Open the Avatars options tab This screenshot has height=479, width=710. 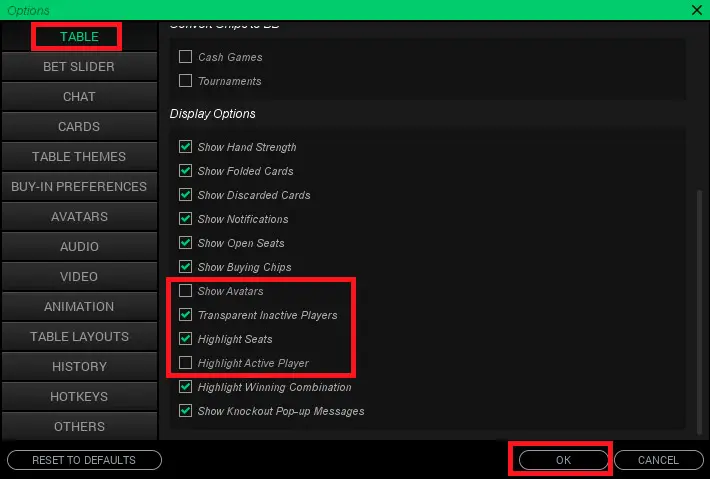(79, 217)
